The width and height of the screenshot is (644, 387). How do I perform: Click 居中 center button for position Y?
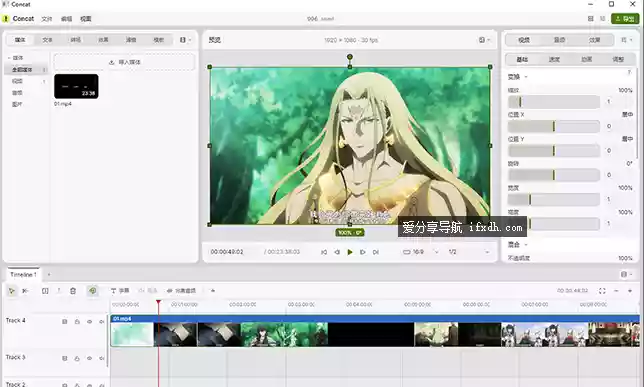627,139
